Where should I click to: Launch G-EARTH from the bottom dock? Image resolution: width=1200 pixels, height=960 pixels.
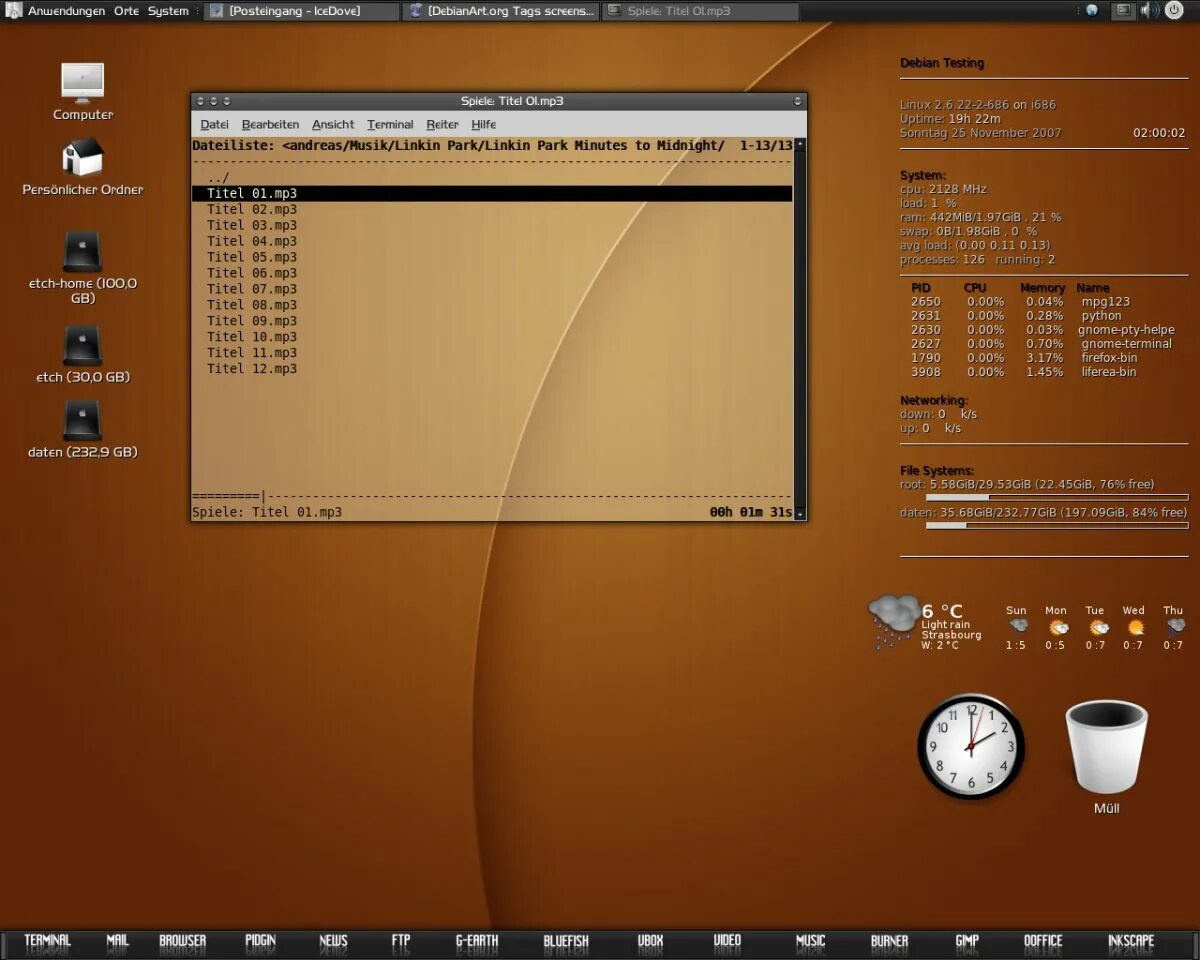[476, 941]
